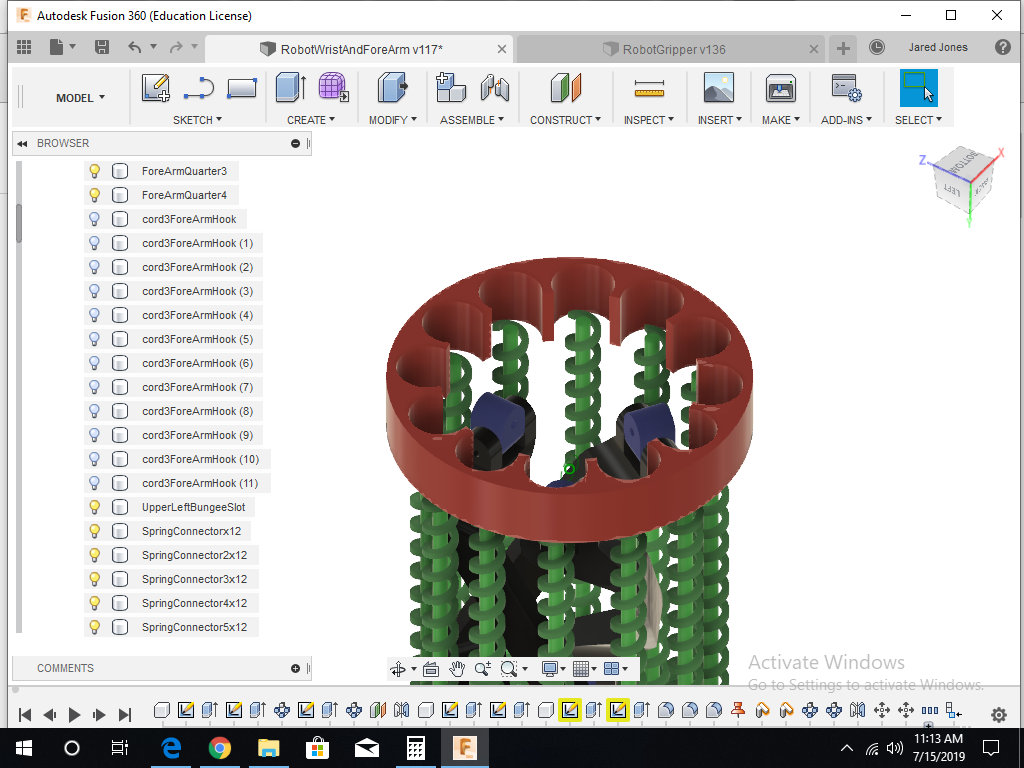Create a Form with purple sculpt icon
This screenshot has height=768, width=1024.
click(x=333, y=88)
